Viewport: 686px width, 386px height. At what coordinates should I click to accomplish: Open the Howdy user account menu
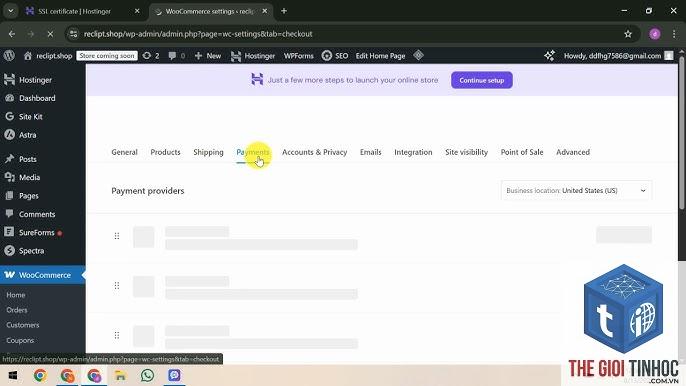pos(618,56)
